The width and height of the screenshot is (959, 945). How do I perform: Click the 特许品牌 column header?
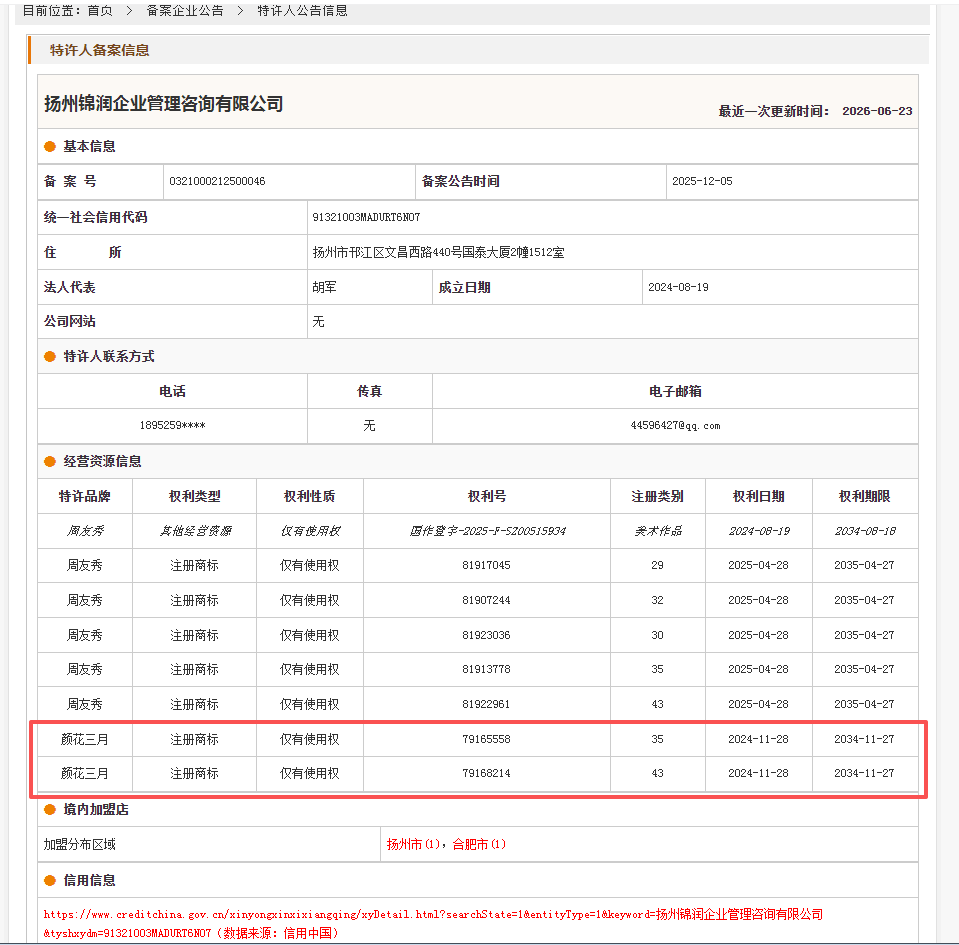coord(84,496)
